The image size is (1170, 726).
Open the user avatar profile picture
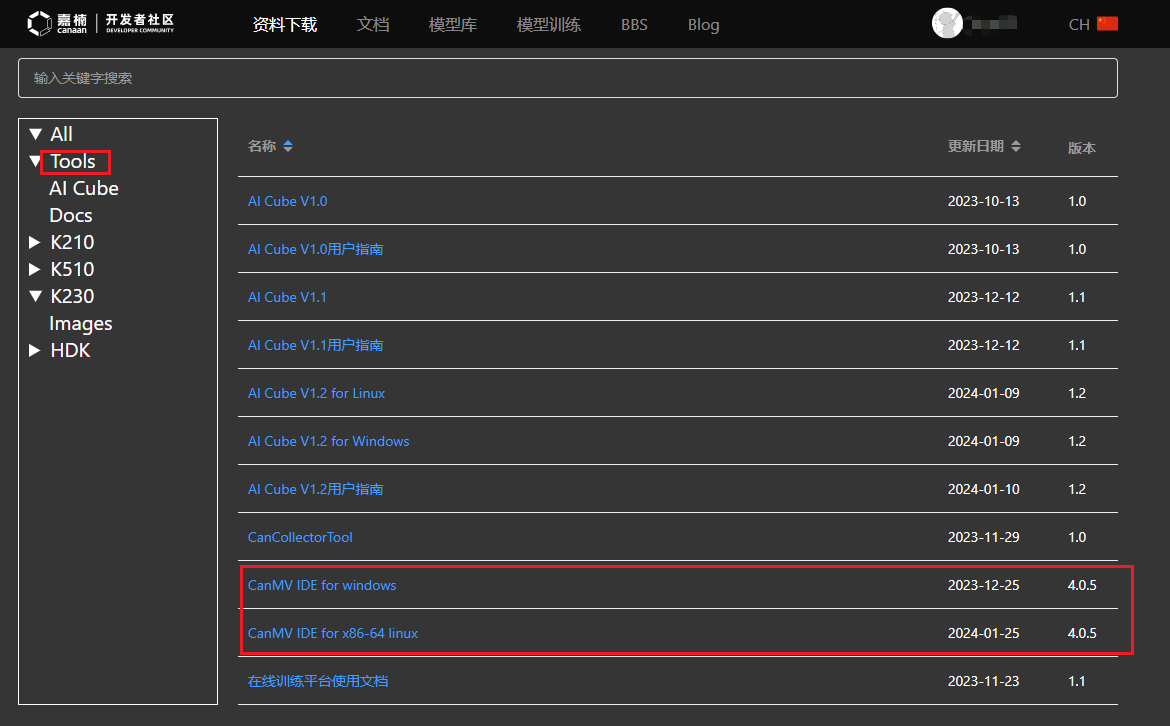click(x=947, y=23)
